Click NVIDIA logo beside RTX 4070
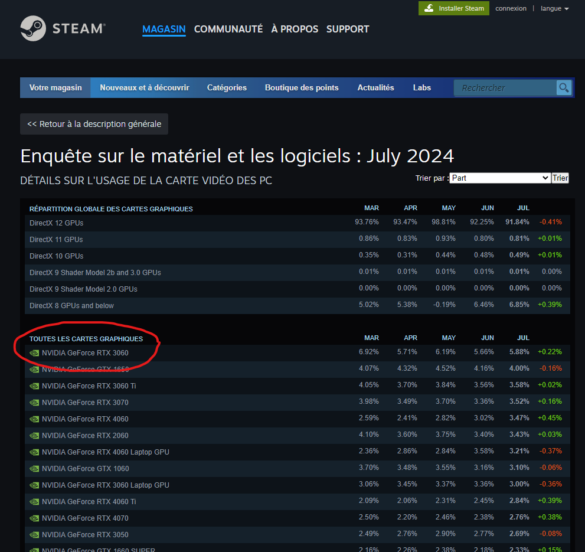 tap(34, 518)
